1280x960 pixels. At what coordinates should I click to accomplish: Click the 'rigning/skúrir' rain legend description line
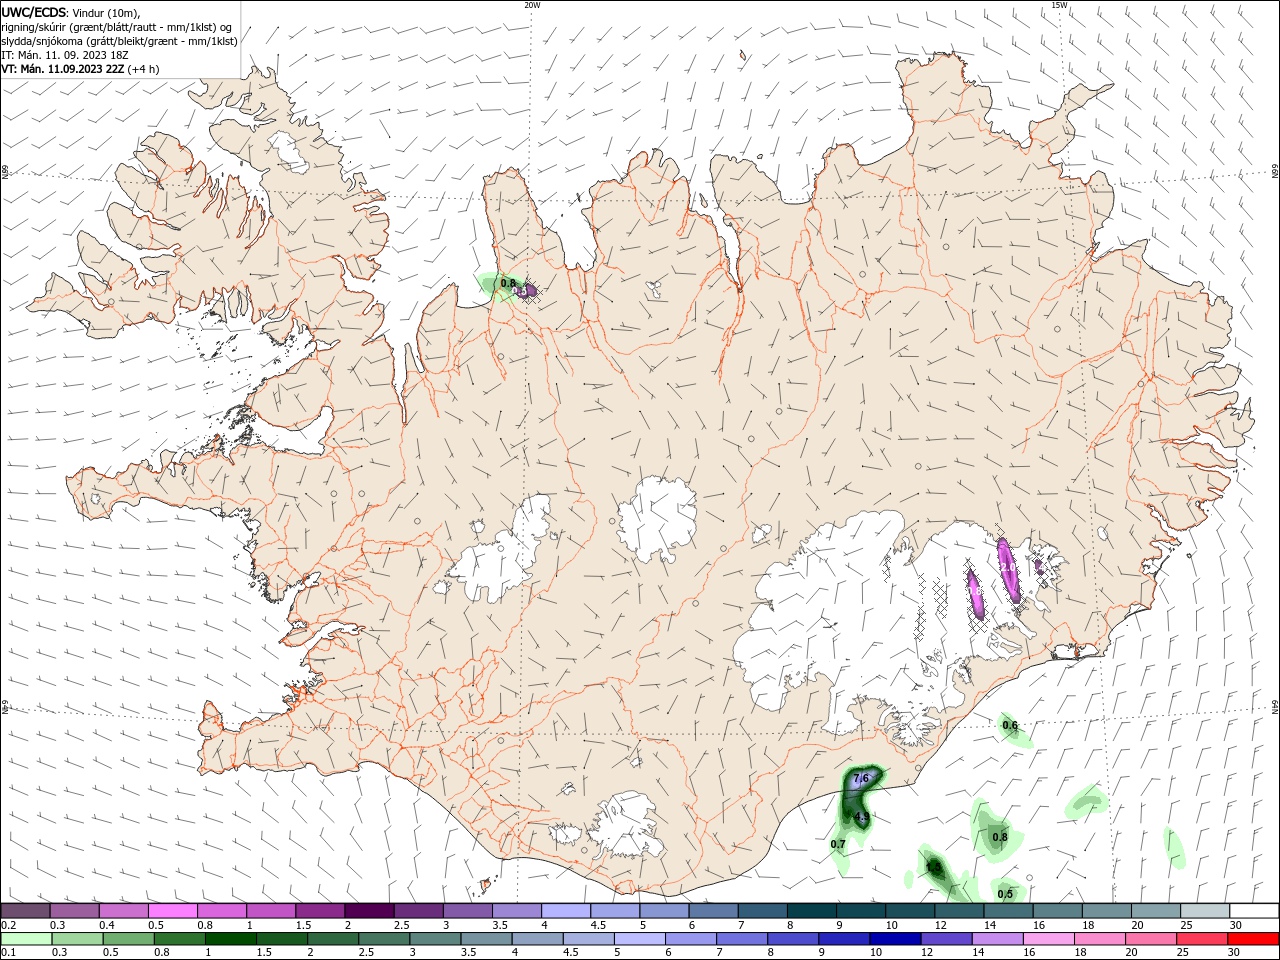point(117,27)
